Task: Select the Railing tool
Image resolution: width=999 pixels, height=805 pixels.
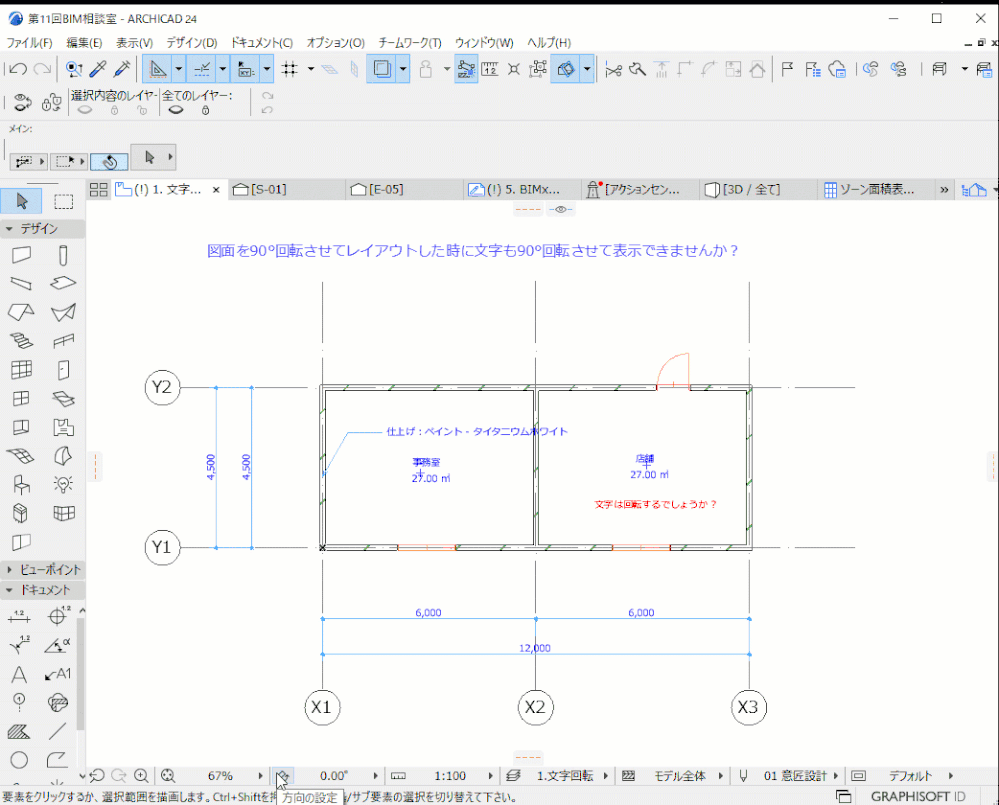Action: pos(62,341)
